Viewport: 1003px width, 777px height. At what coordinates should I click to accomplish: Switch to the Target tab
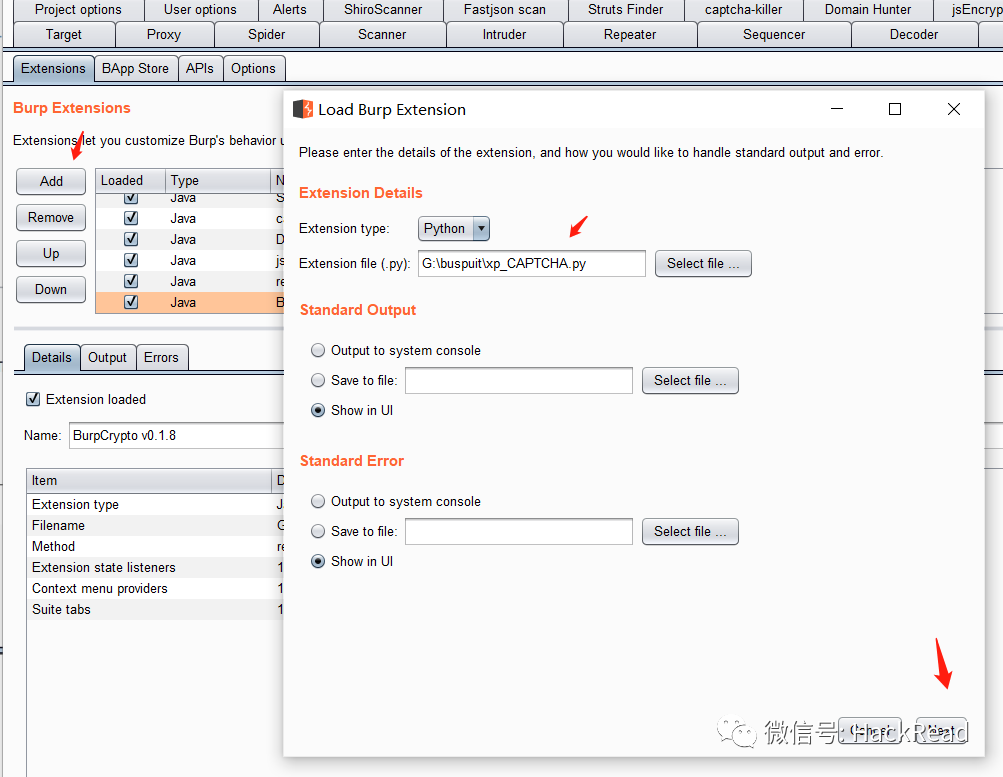coord(64,35)
